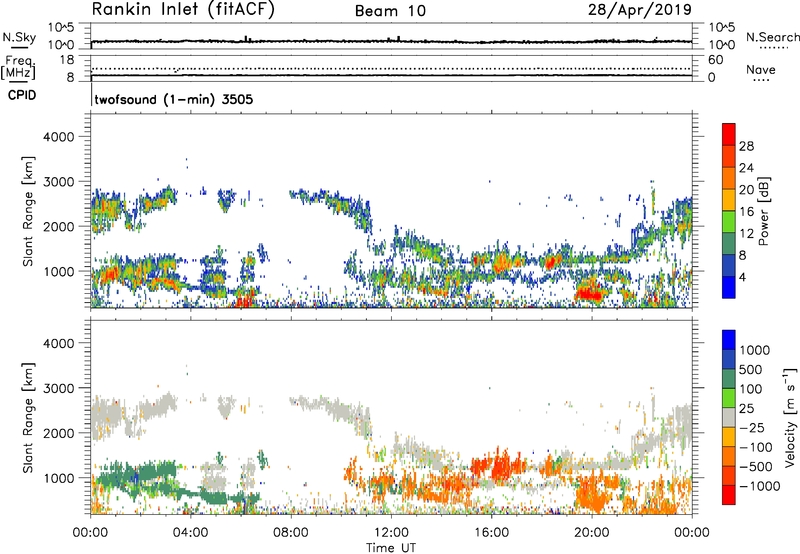Image resolution: width=800 pixels, height=554 pixels.
Task: Click the 'Time UT' axis title
Action: point(391,548)
